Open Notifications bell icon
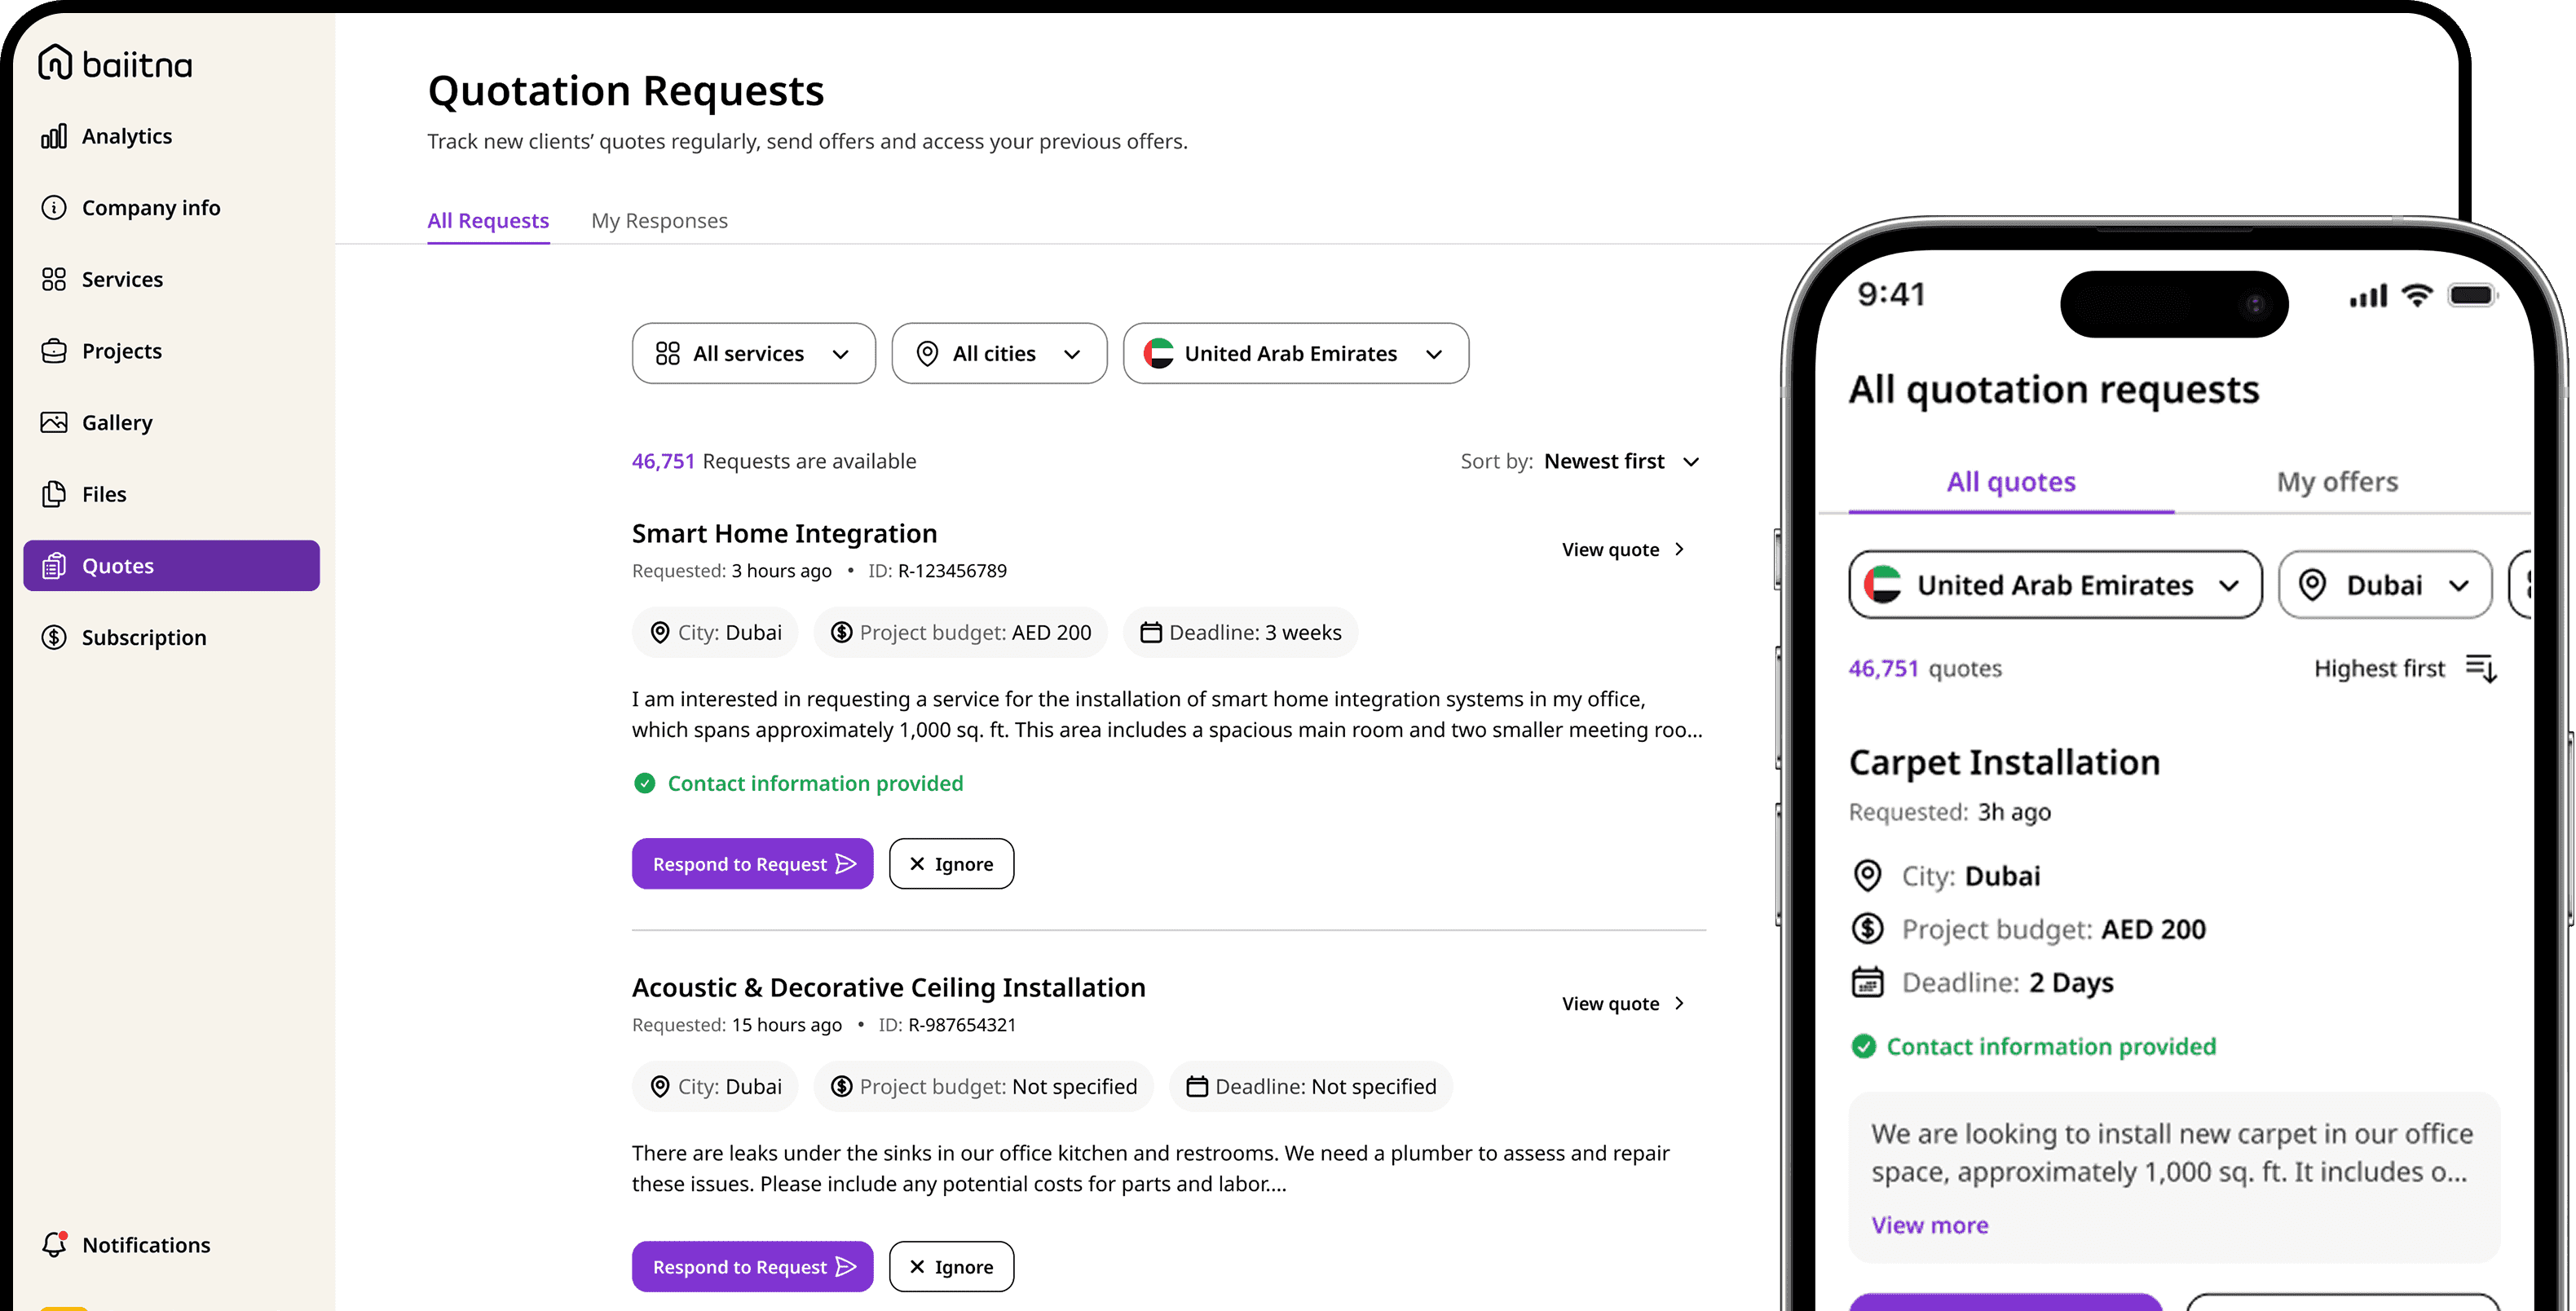The width and height of the screenshot is (2576, 1311). [x=54, y=1244]
